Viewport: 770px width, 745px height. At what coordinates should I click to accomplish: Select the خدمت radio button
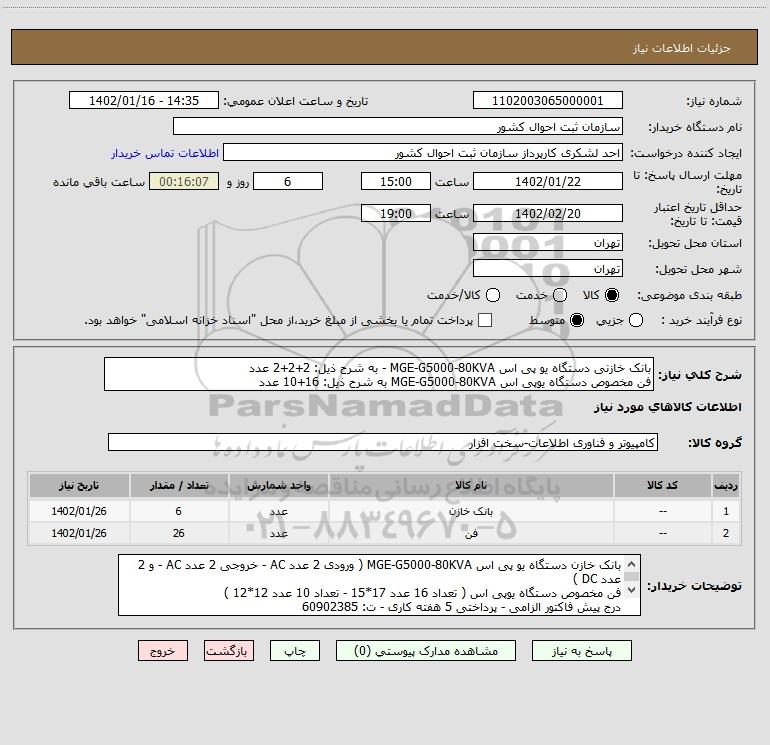[560, 295]
